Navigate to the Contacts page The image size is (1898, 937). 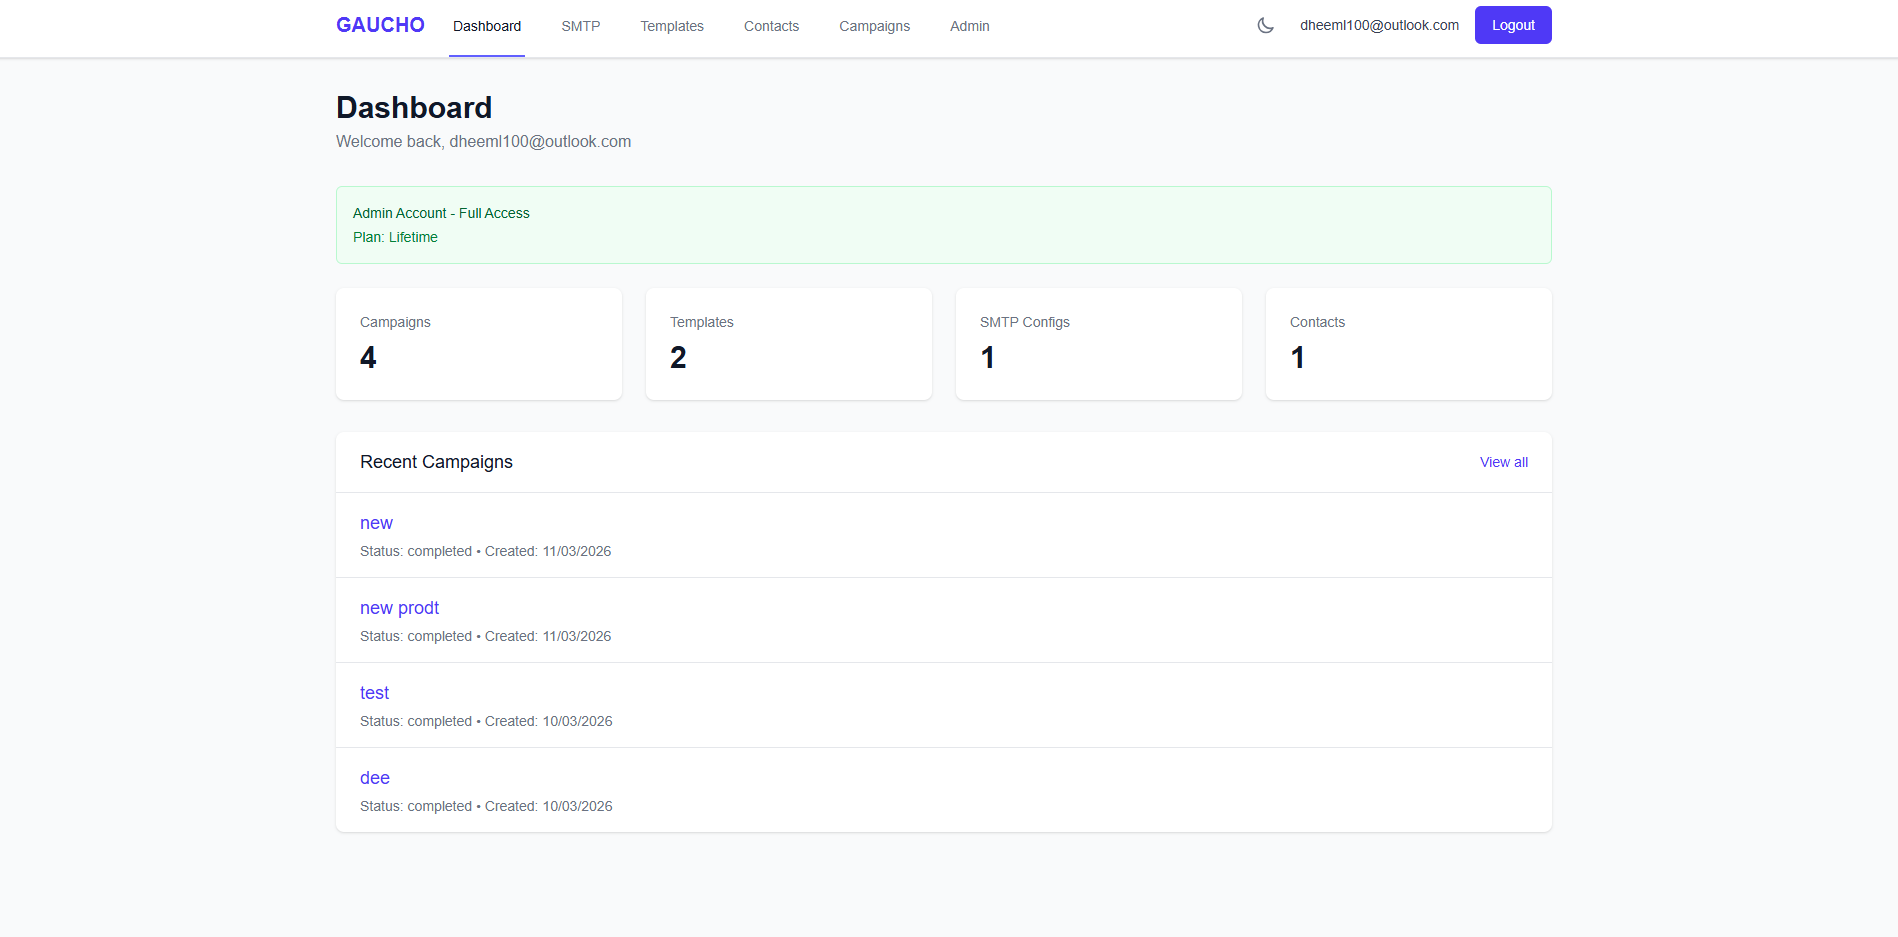tap(770, 26)
